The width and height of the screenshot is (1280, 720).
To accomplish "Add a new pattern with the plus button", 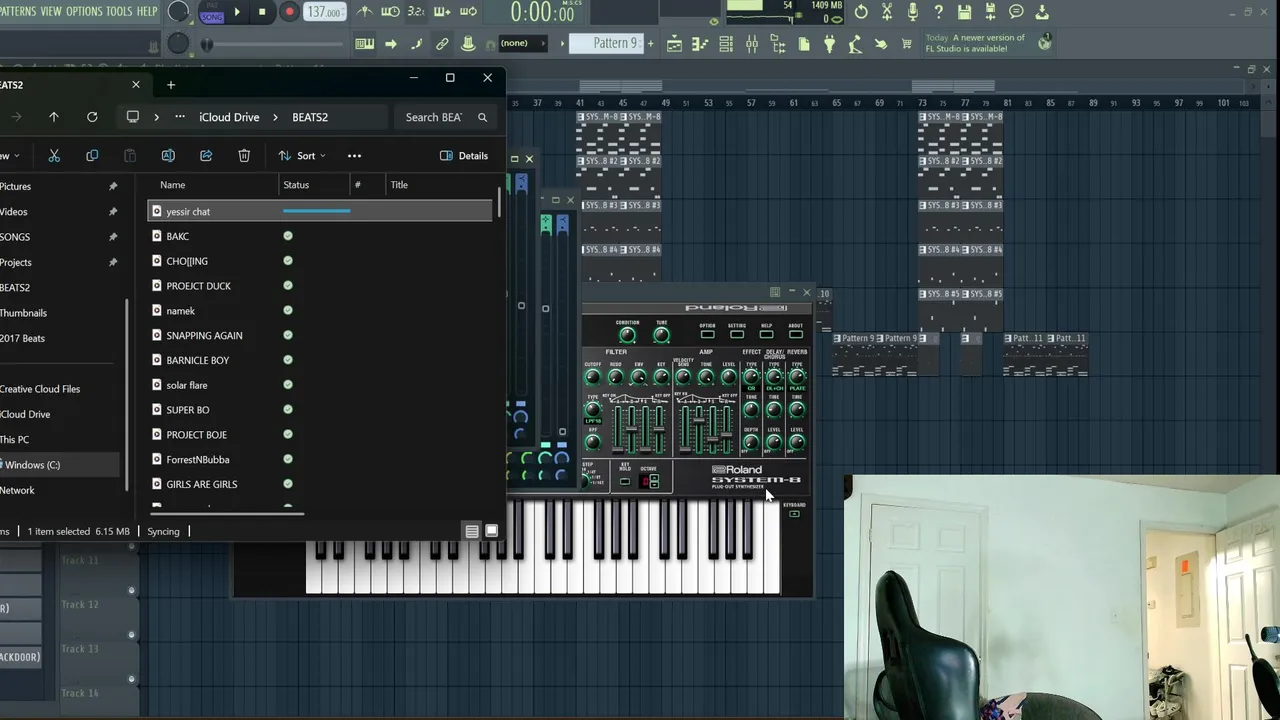I will 650,43.
